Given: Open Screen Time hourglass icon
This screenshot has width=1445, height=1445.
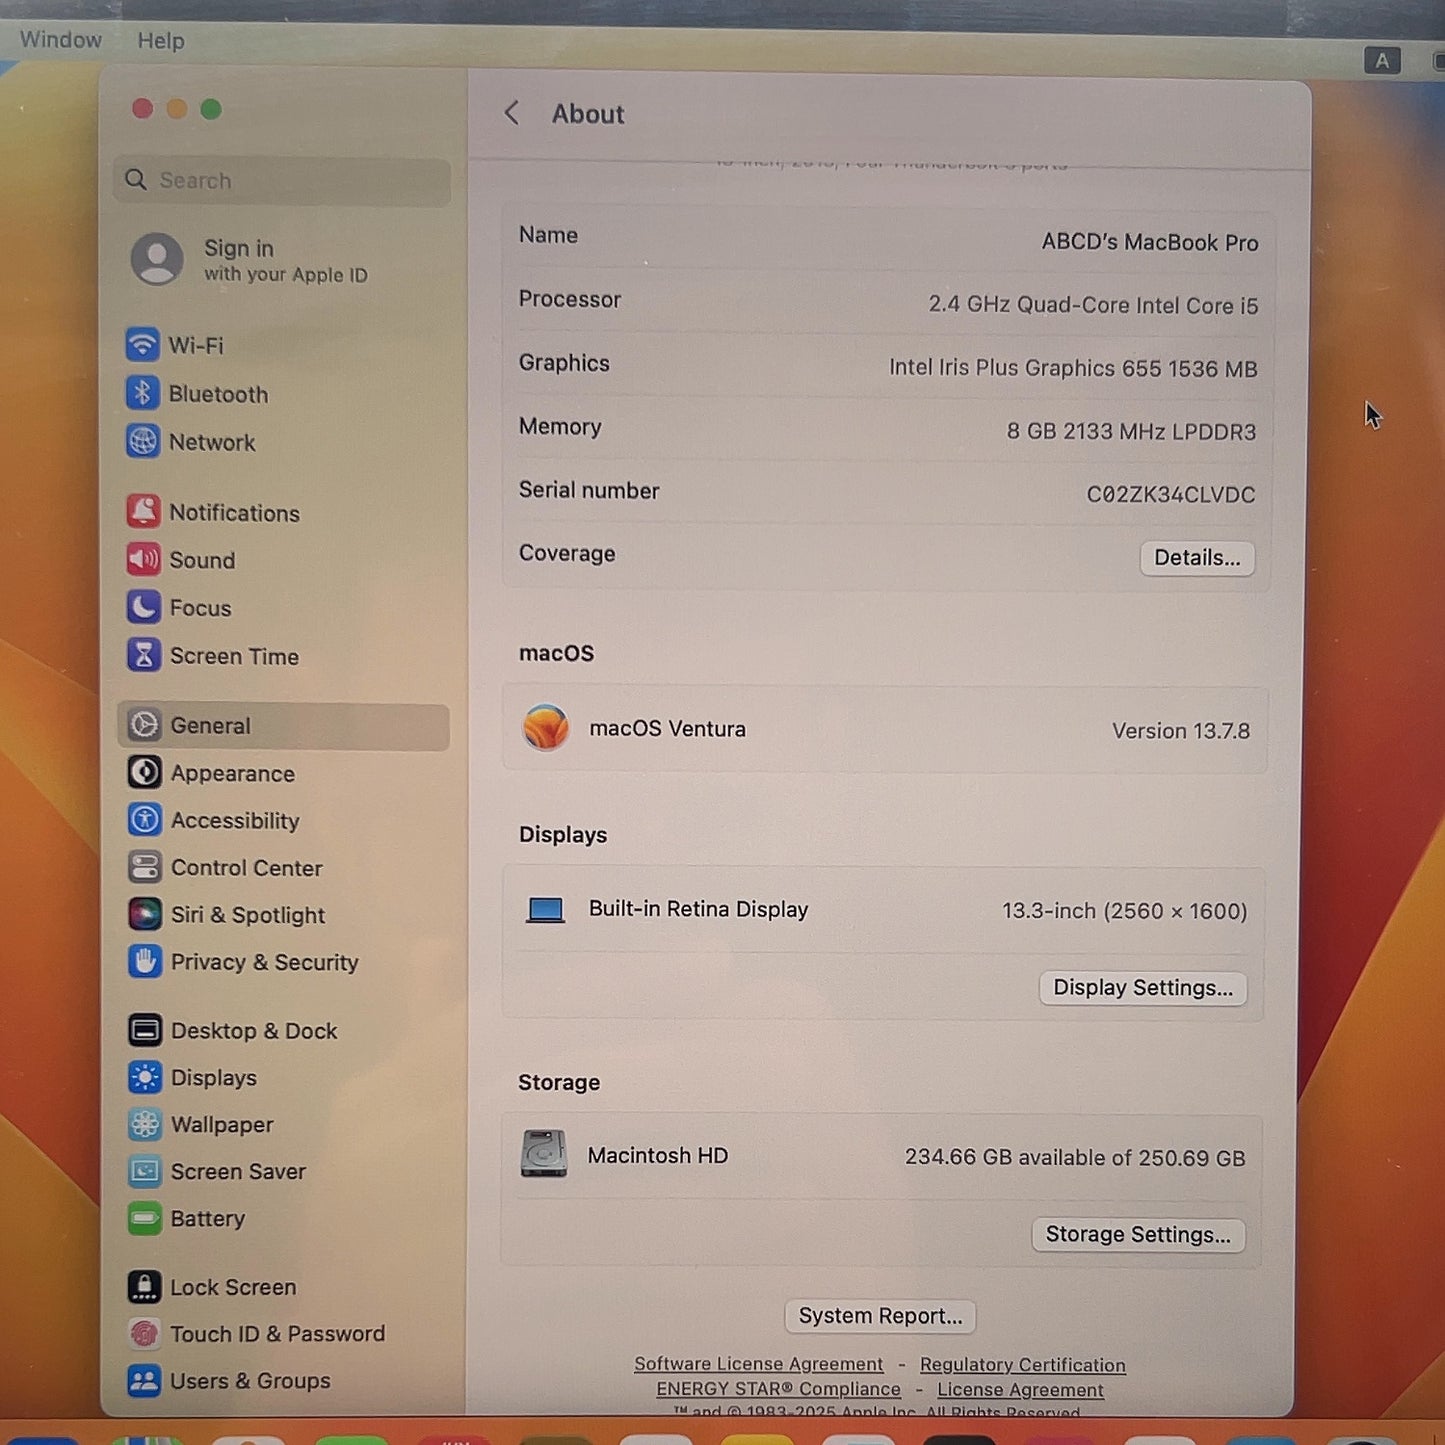Looking at the screenshot, I should [144, 655].
